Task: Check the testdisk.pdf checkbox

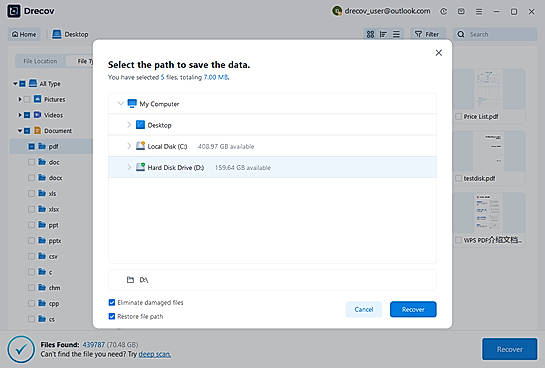Action: click(x=458, y=178)
